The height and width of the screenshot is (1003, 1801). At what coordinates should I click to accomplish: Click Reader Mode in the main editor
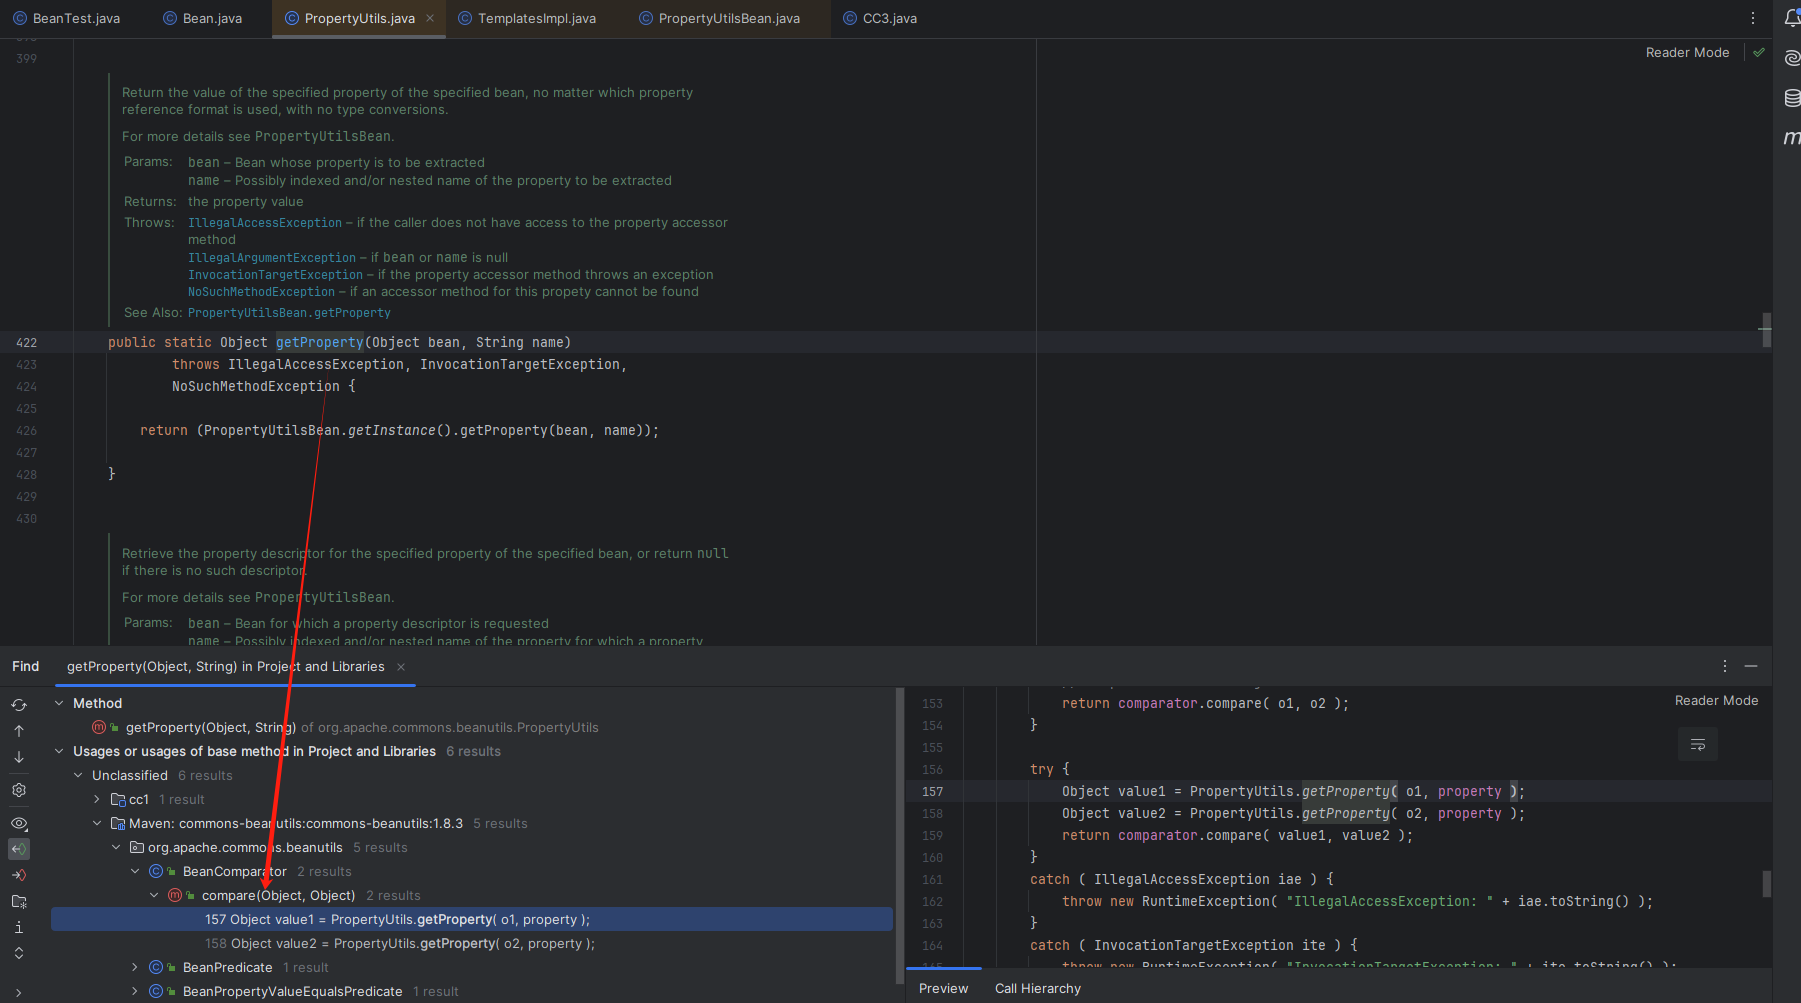(x=1687, y=53)
